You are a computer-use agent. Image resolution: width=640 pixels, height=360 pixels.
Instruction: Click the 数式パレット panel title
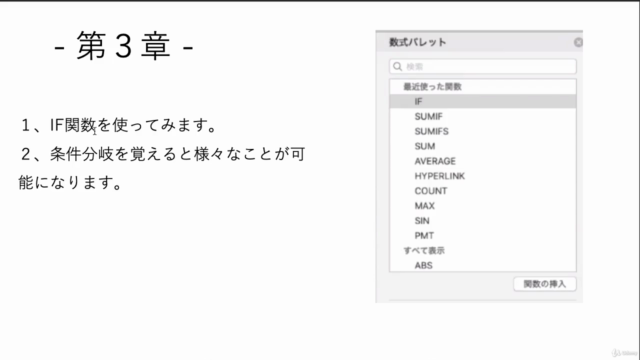coord(417,42)
